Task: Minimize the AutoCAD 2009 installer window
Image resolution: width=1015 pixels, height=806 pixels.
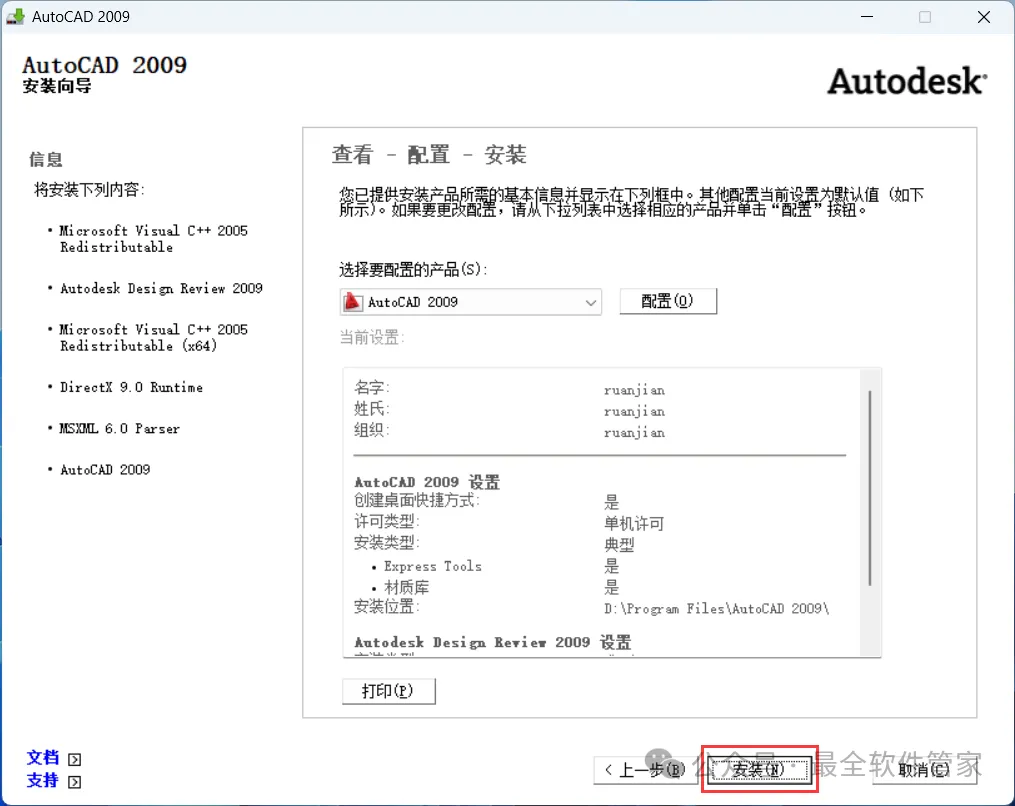Action: click(x=867, y=17)
